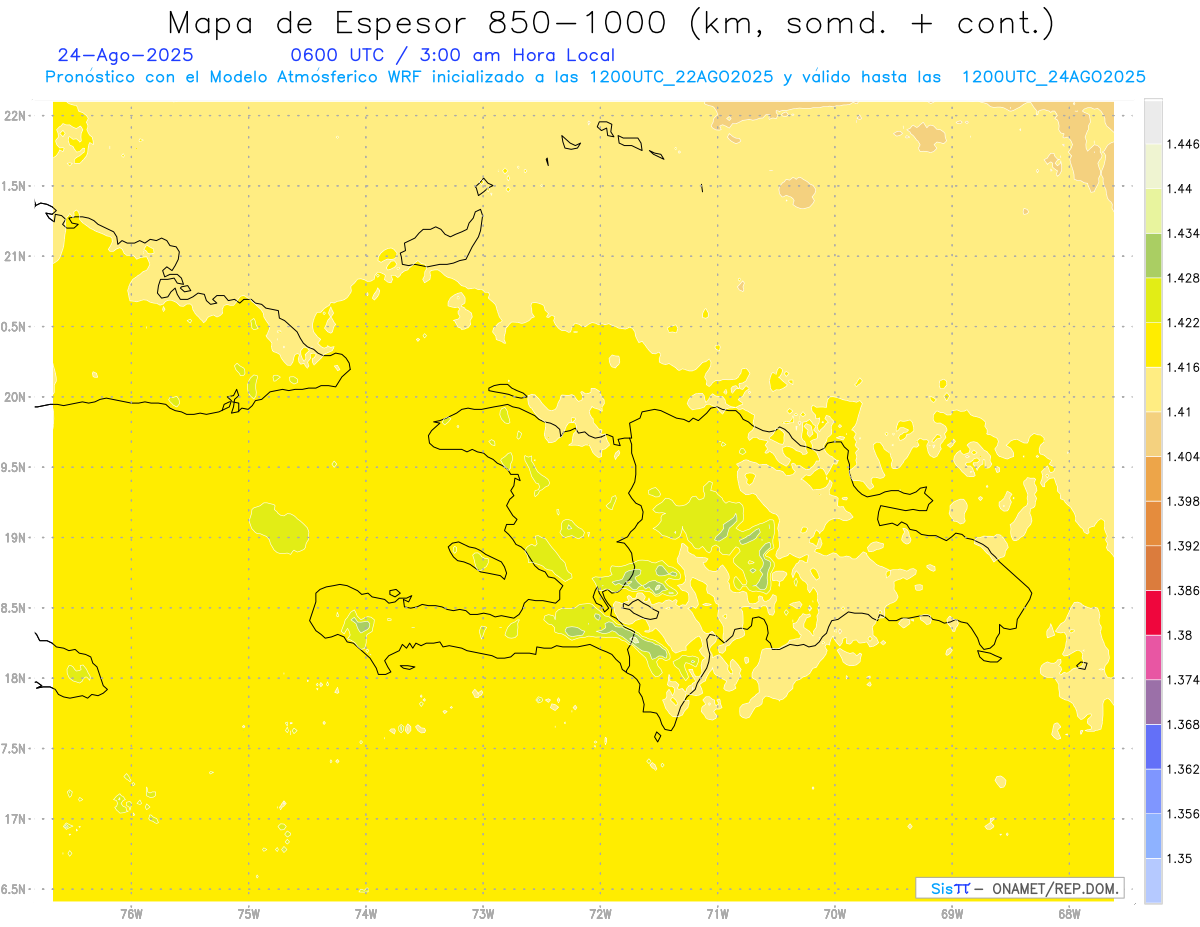Click the colorbar value label 1.398
Viewport: 1200px width, 927px height.
tap(1183, 501)
